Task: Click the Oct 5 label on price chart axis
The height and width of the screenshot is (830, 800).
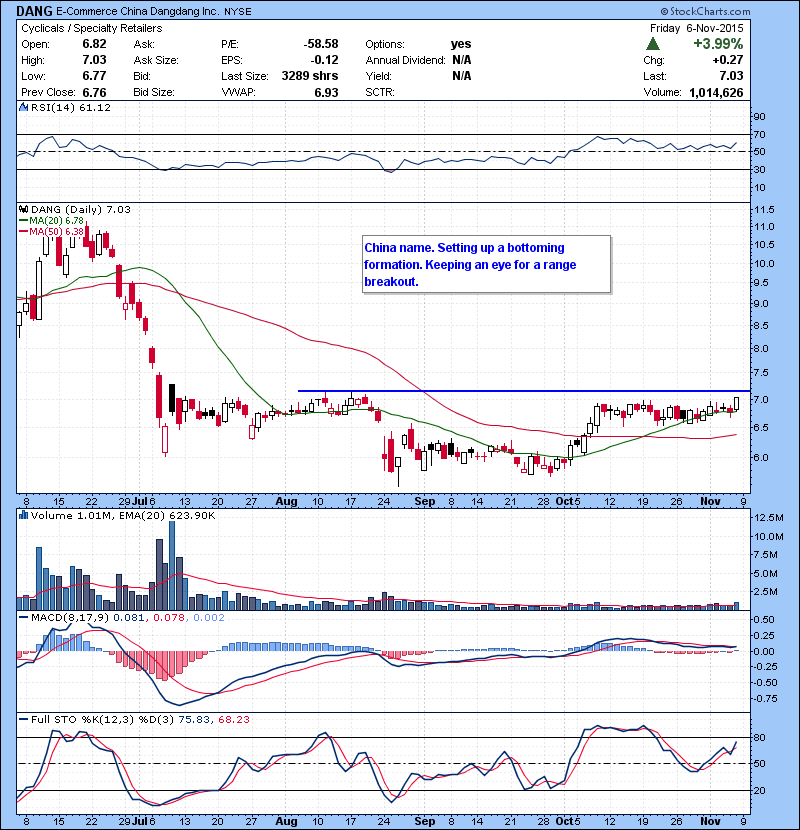Action: click(x=568, y=501)
